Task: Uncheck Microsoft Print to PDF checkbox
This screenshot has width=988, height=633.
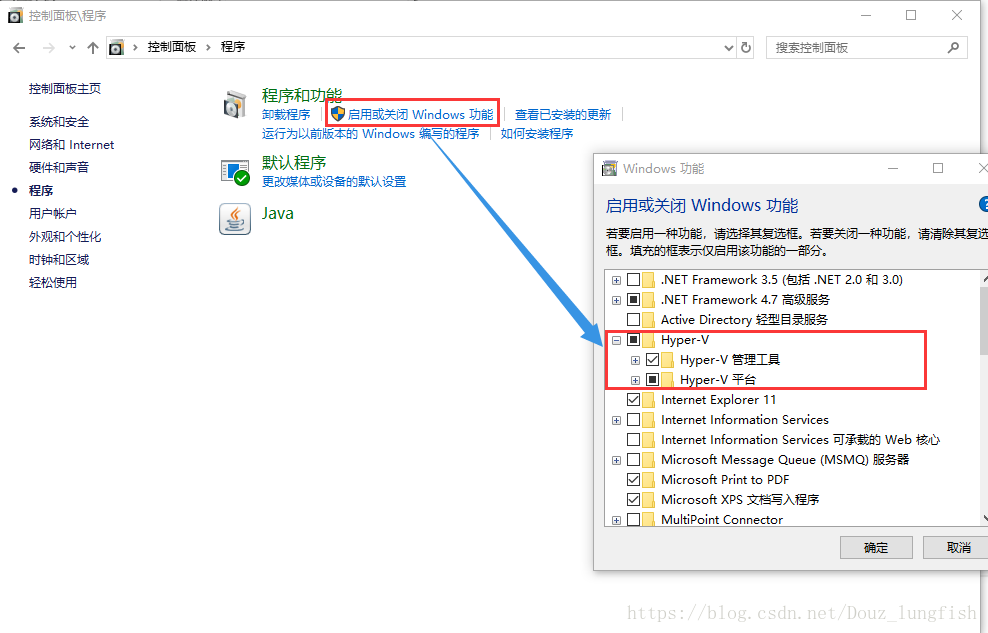Action: pos(633,479)
